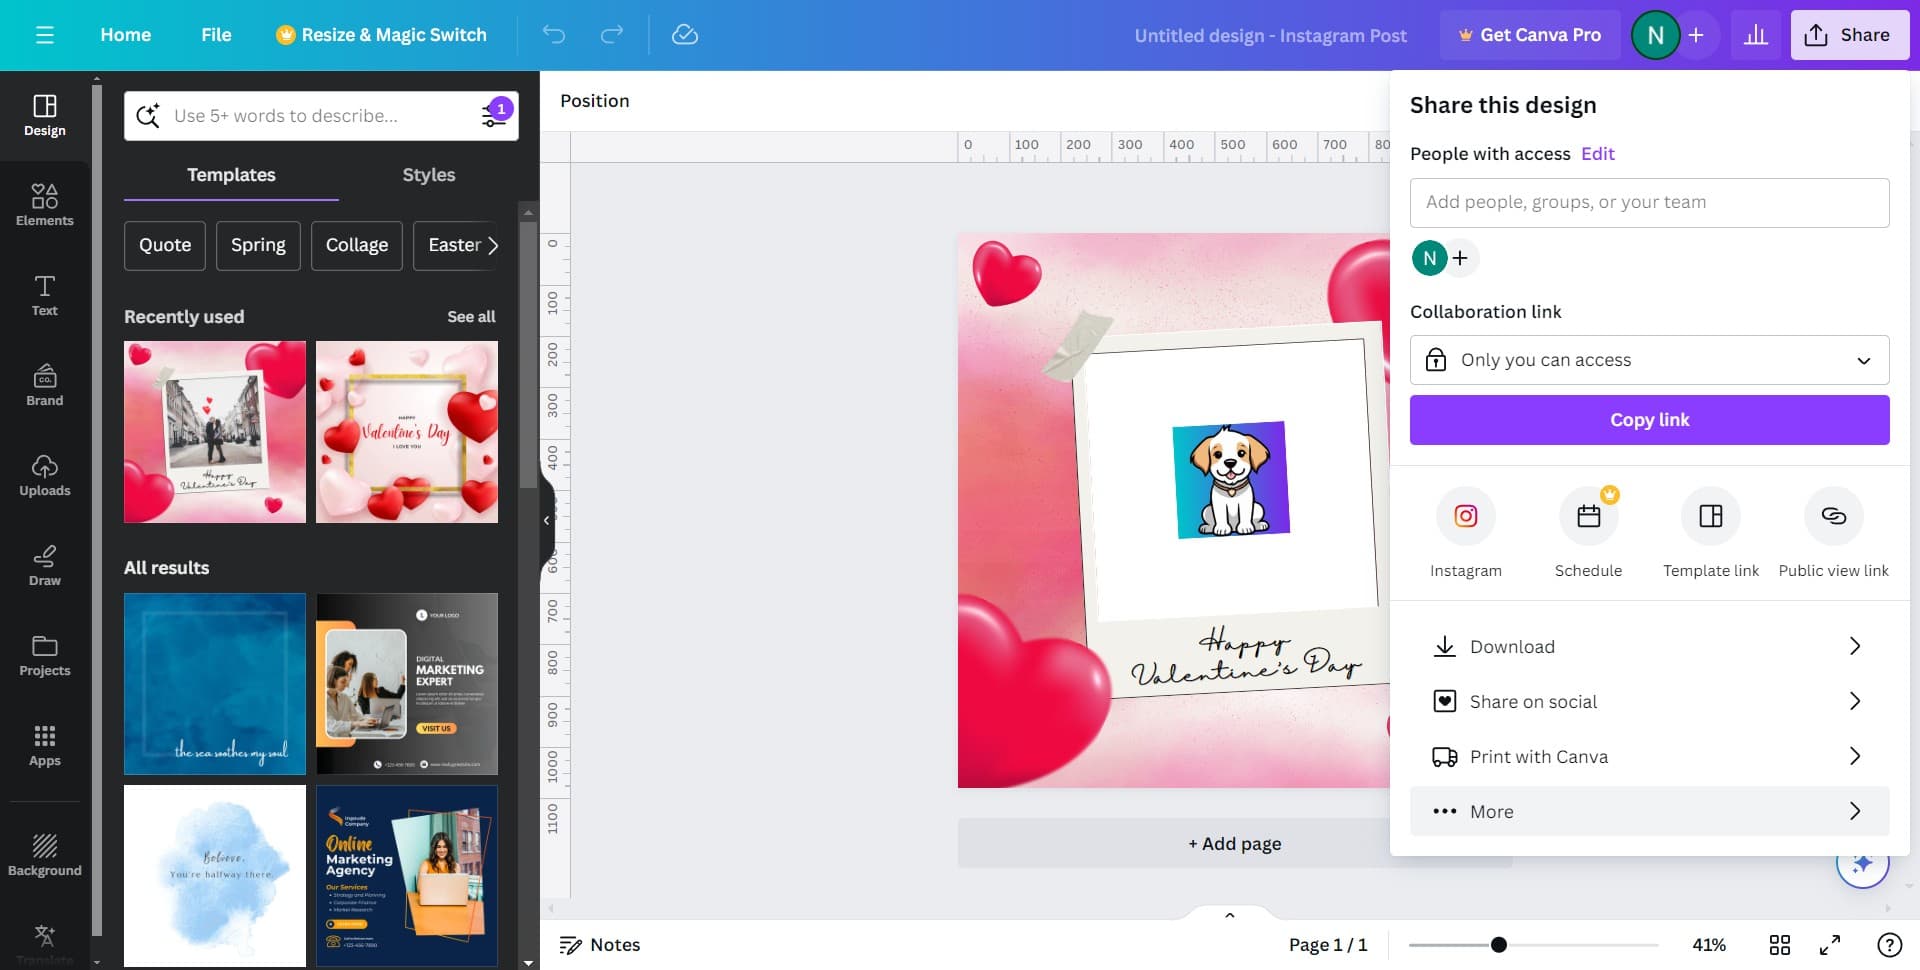Screen dimensions: 1920x970
Task: Expand the More sharing options
Action: click(x=1649, y=811)
